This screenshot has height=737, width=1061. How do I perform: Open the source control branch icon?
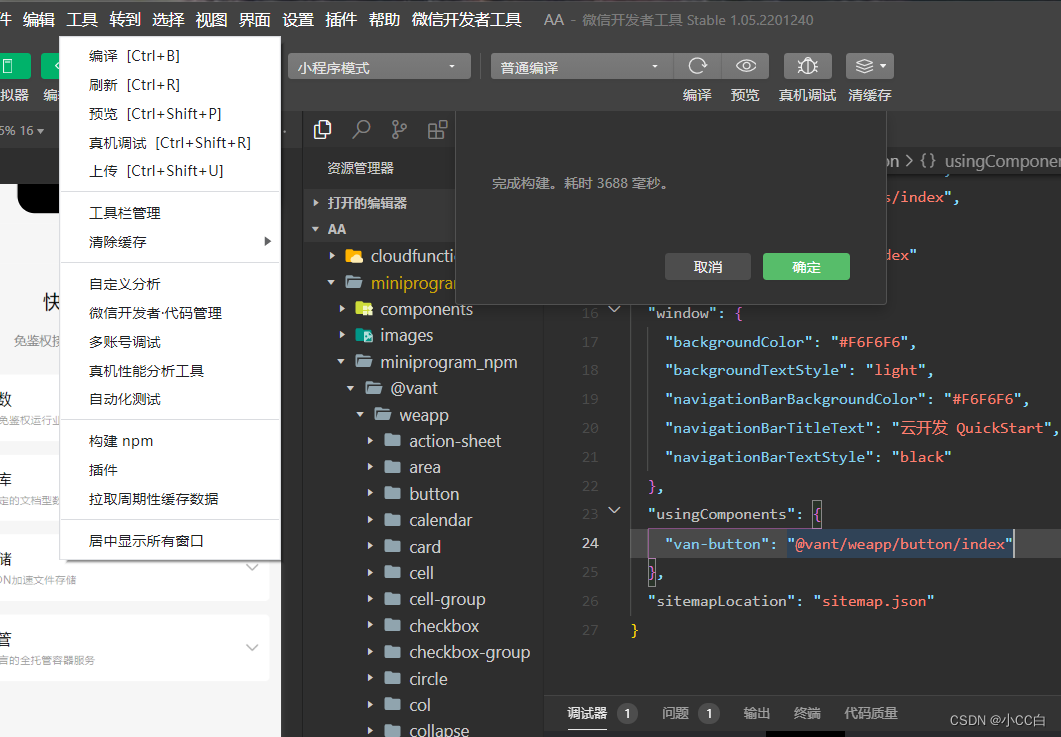398,129
